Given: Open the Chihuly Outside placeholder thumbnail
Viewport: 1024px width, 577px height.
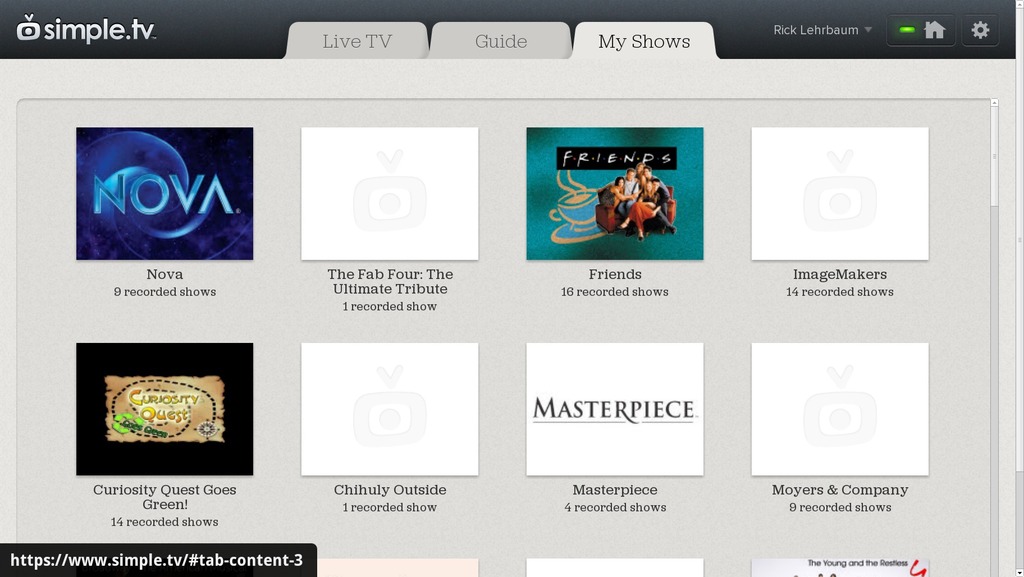Looking at the screenshot, I should pos(390,409).
